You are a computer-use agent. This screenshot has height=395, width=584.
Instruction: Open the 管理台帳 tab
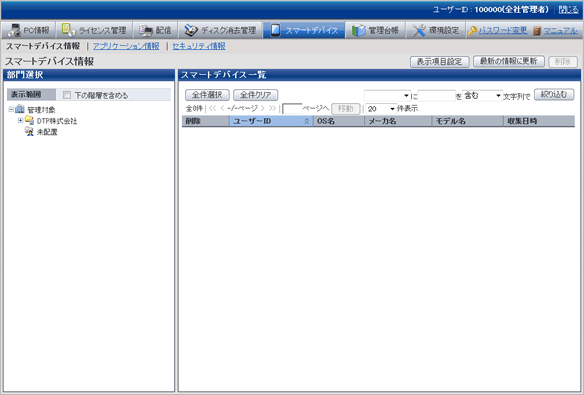pyautogui.click(x=375, y=30)
